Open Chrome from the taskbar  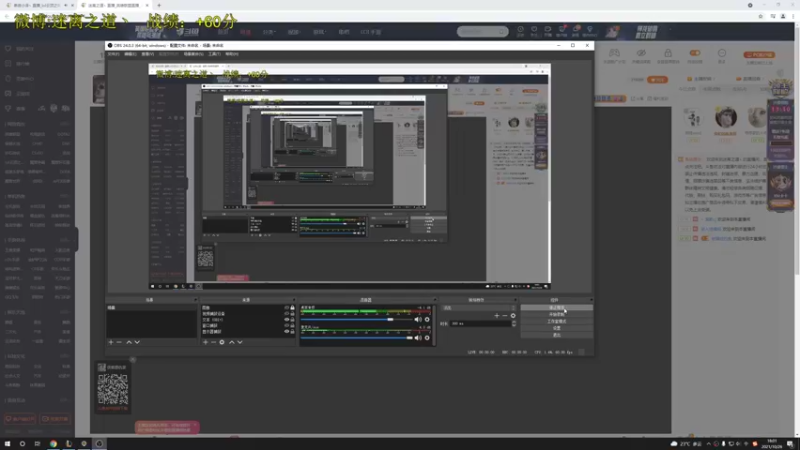[x=53, y=444]
